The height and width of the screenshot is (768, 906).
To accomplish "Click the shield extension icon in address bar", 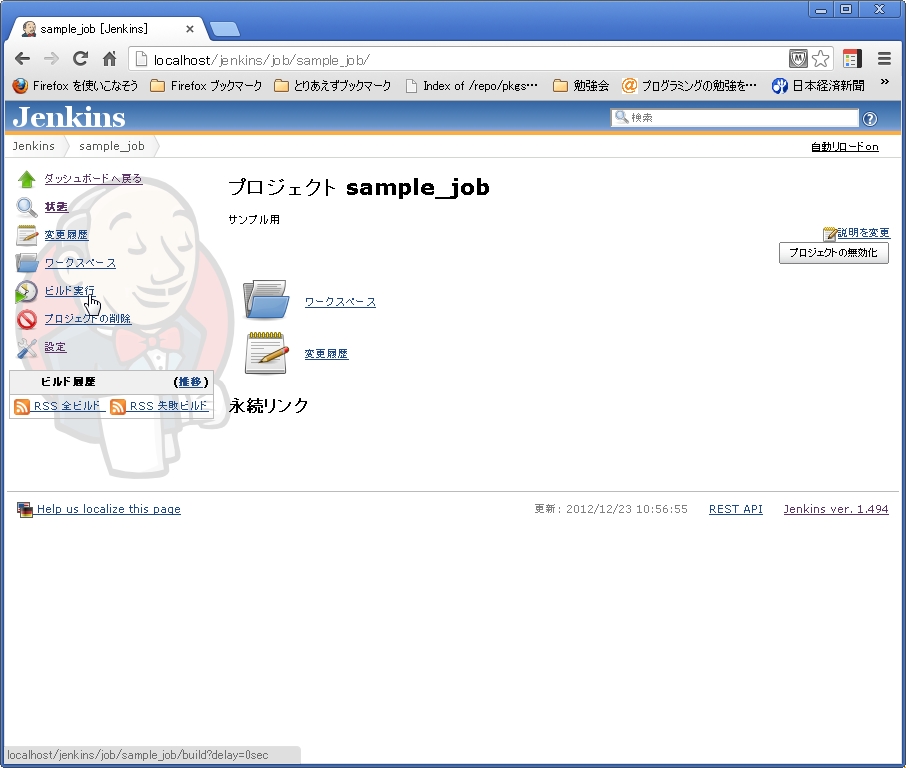I will 798,58.
